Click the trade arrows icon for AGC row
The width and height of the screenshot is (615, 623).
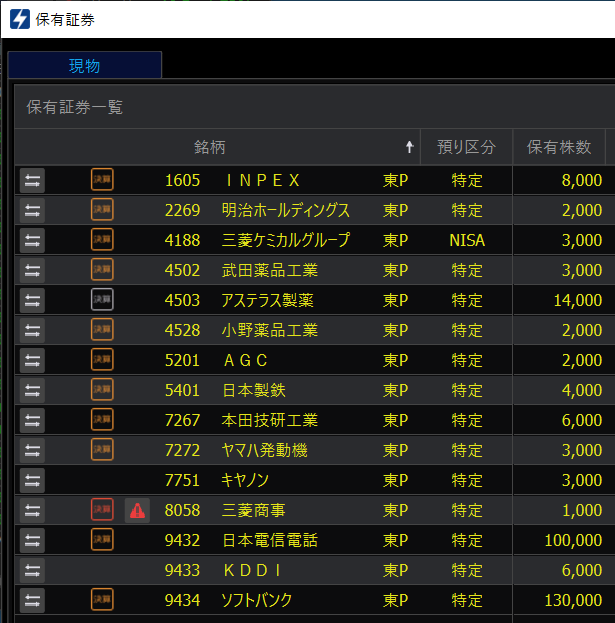tap(32, 360)
